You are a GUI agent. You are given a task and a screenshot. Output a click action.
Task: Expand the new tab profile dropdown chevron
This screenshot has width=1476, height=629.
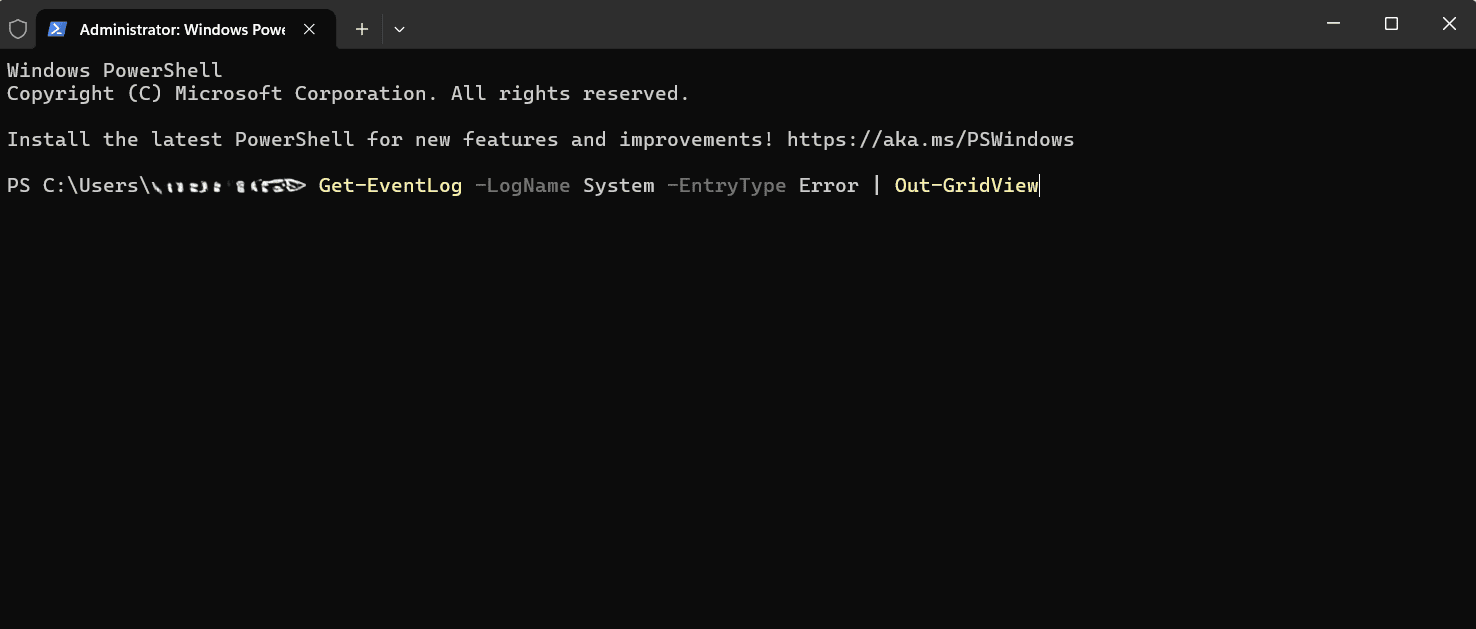tap(399, 29)
